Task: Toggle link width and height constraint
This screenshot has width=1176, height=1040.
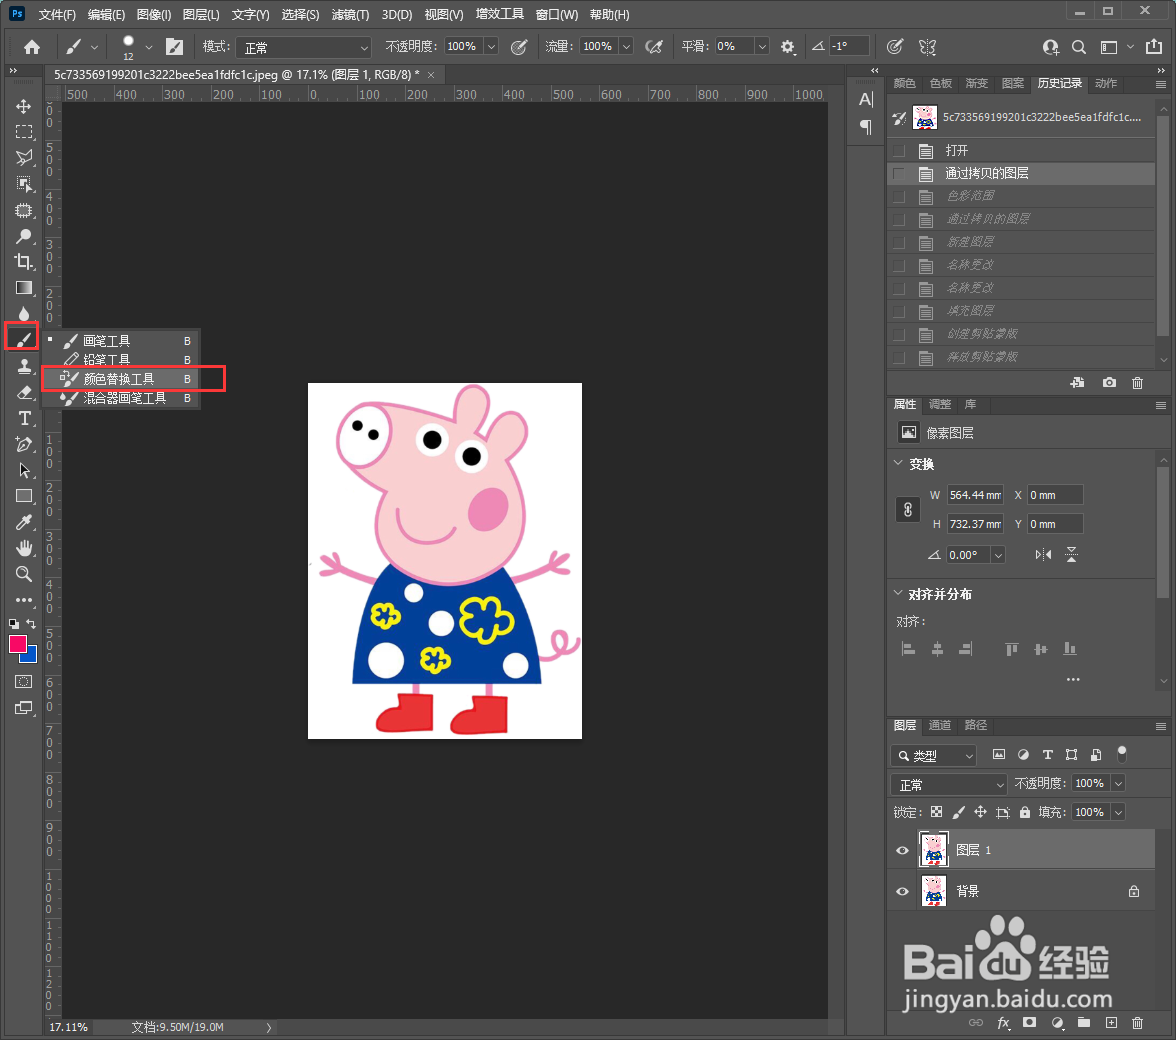Action: point(908,510)
